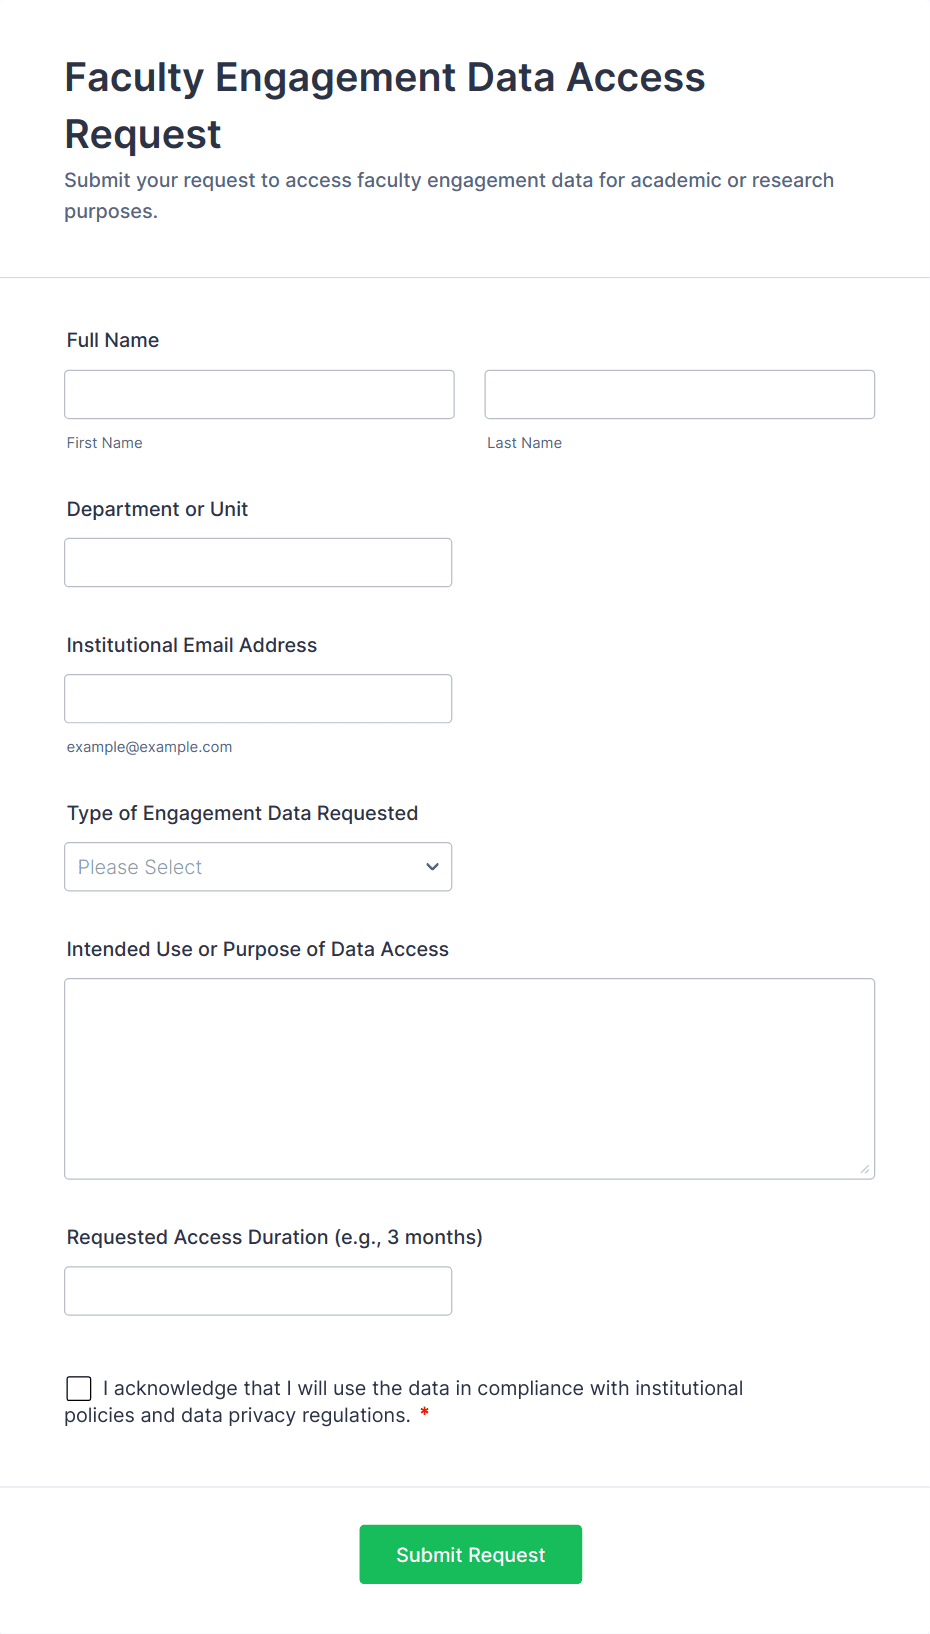Select the Department or Unit field
Screen dimensions: 930x1634
click(258, 563)
